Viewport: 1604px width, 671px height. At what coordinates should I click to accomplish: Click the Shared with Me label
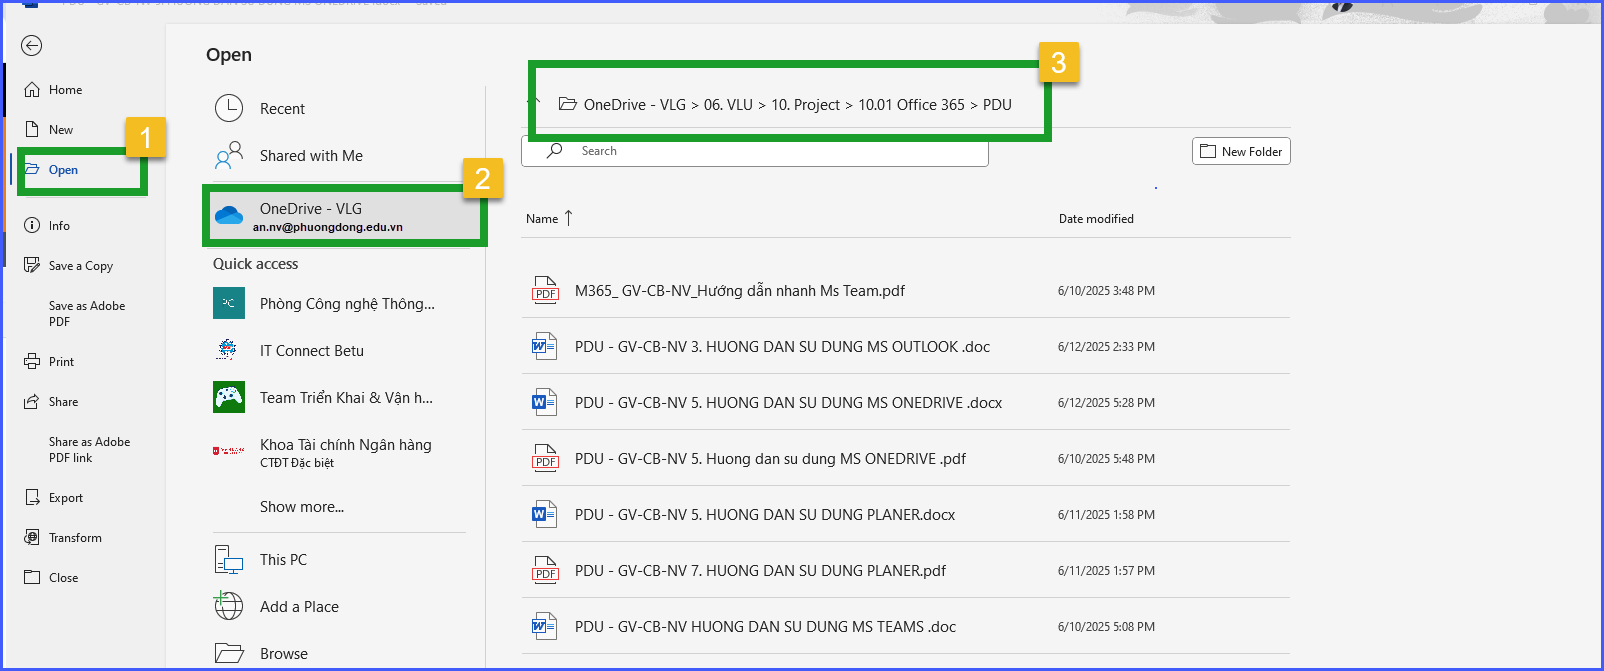coord(311,156)
